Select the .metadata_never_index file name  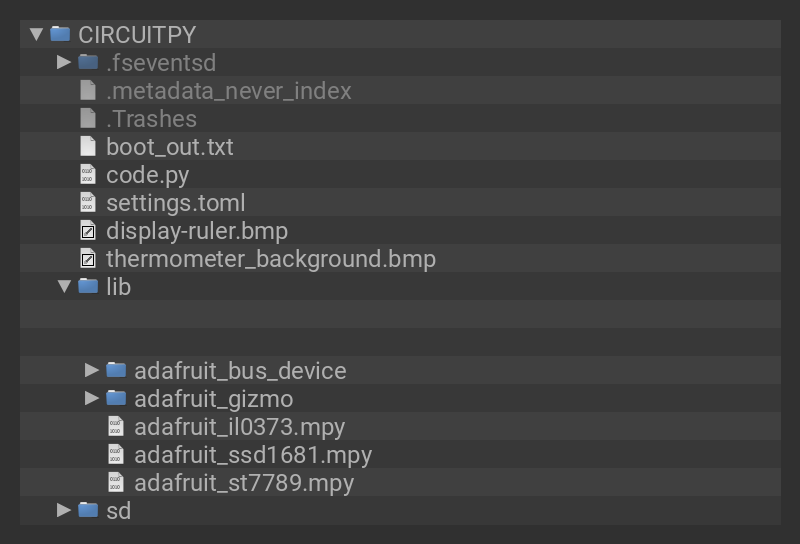point(229,90)
